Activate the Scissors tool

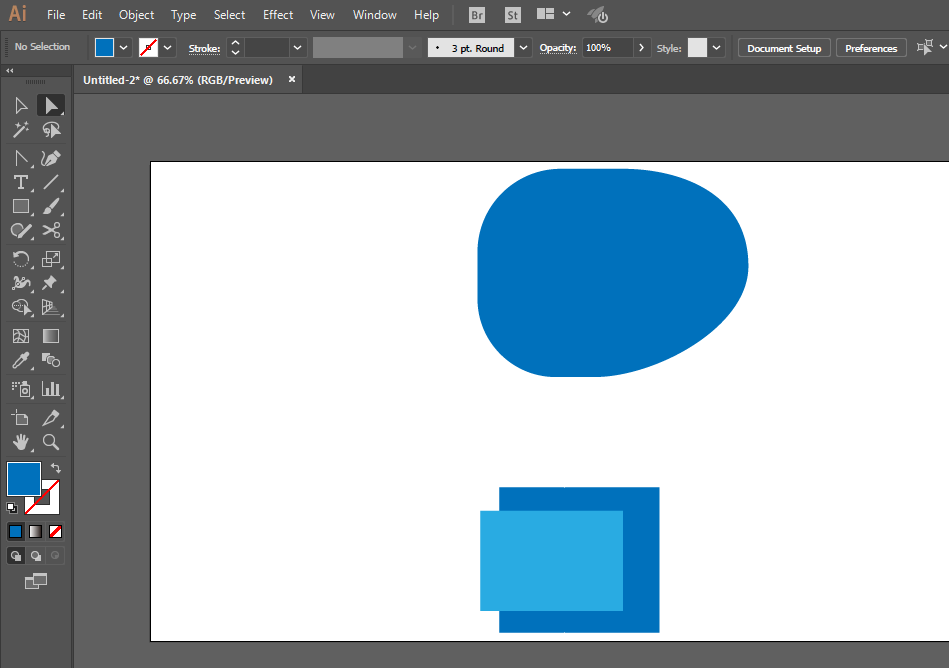(51, 231)
